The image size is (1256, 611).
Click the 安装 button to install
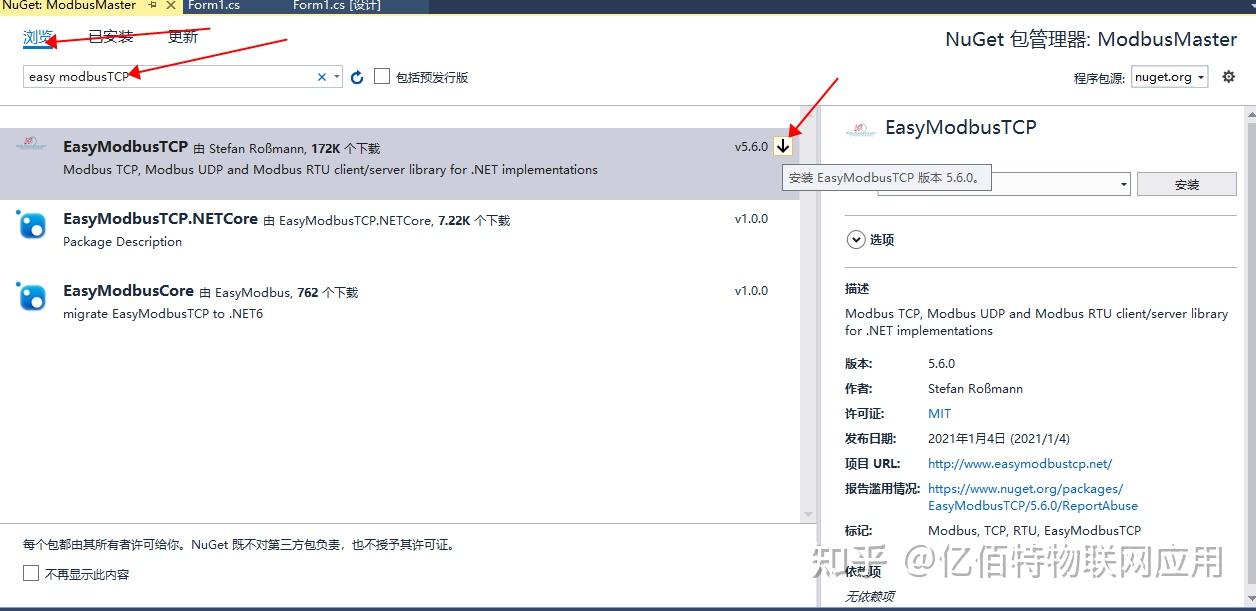(1186, 184)
